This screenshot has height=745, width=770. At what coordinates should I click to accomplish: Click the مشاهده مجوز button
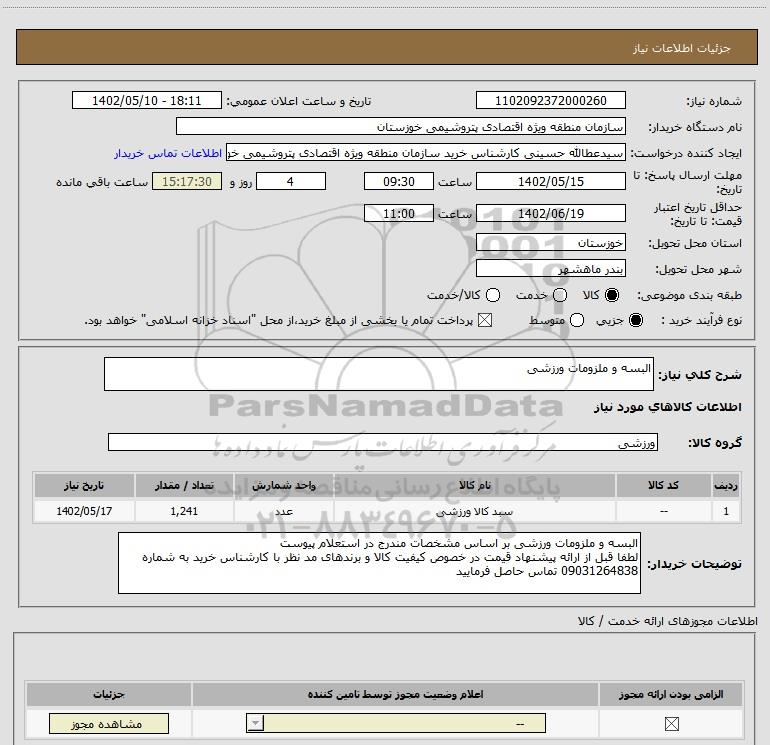coord(109,724)
